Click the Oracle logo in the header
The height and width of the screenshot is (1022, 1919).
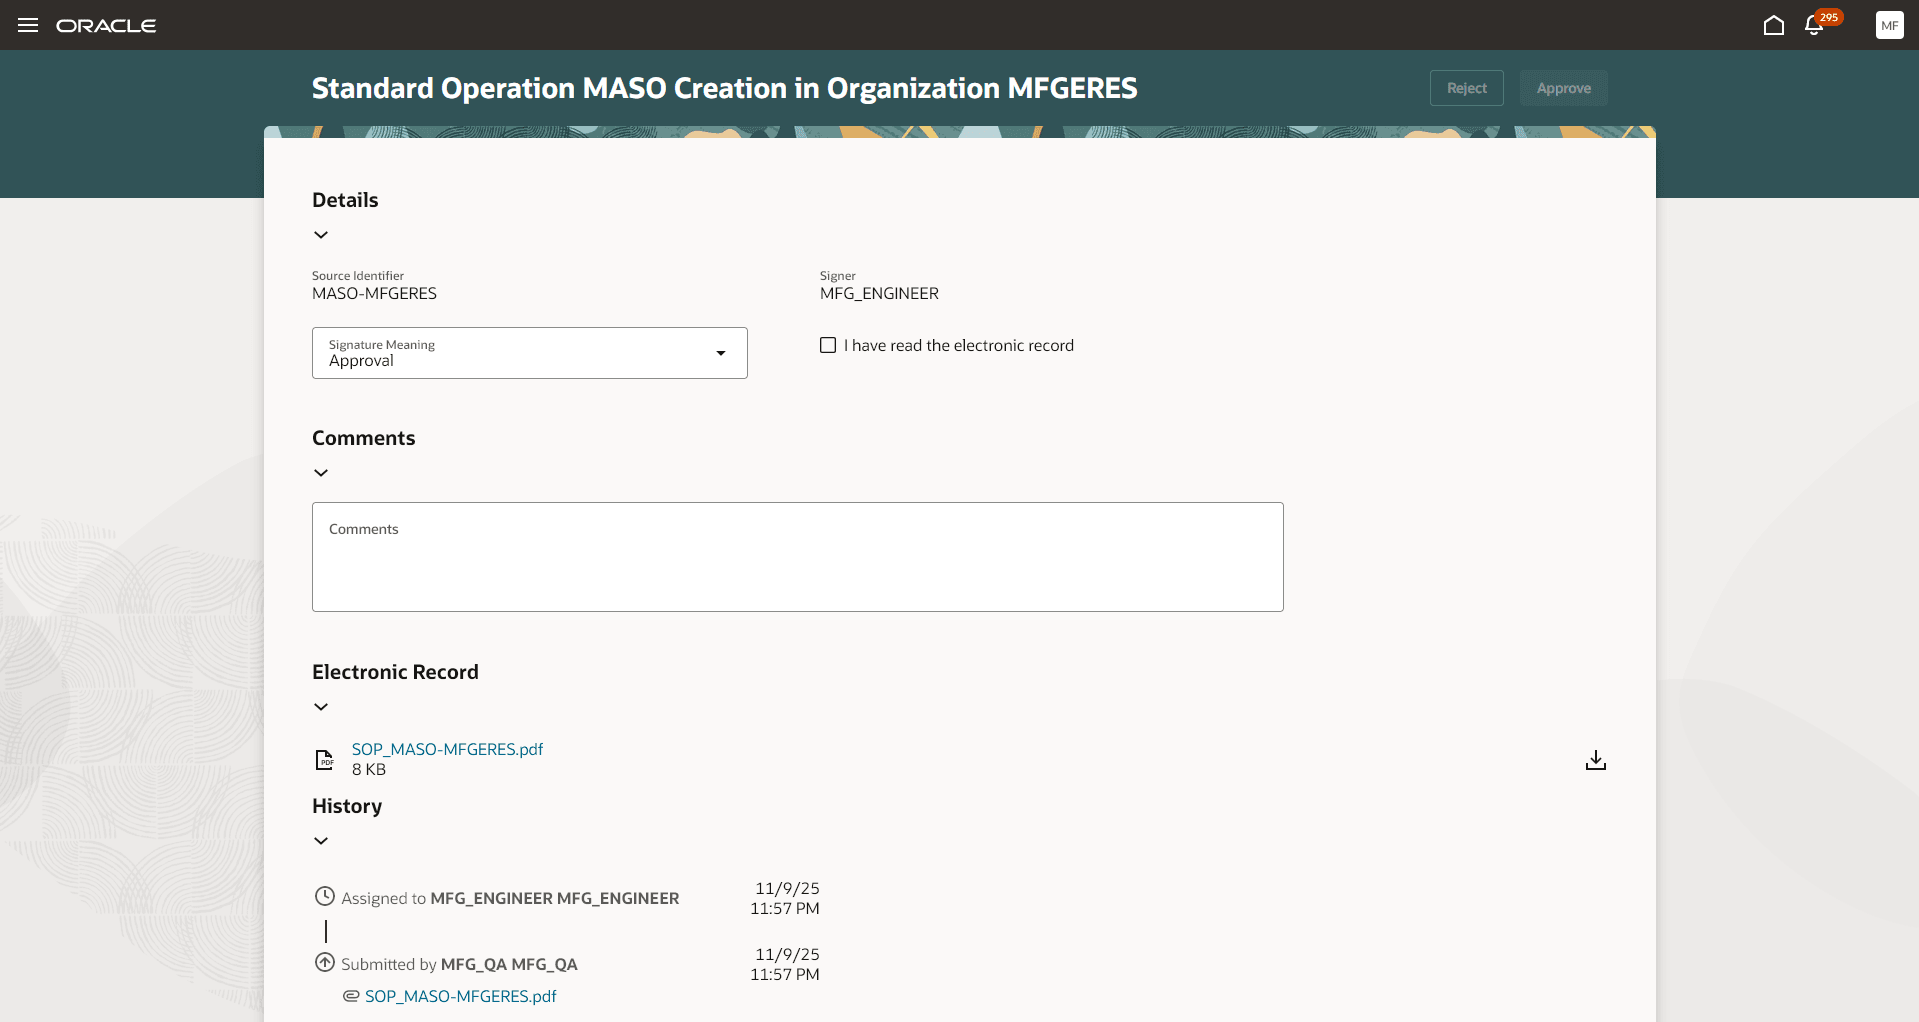[x=106, y=25]
